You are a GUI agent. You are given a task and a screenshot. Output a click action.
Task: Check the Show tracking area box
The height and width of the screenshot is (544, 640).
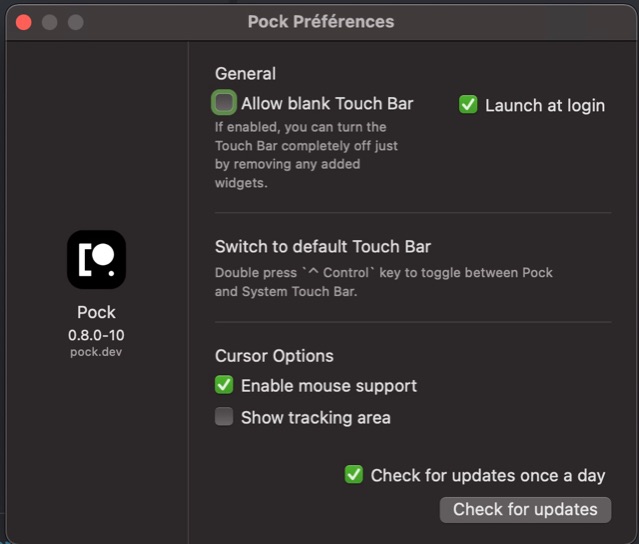pos(224,417)
